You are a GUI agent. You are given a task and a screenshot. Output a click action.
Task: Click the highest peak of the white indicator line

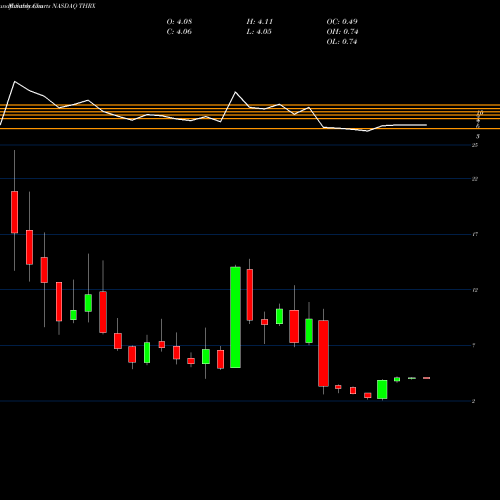coord(15,81)
